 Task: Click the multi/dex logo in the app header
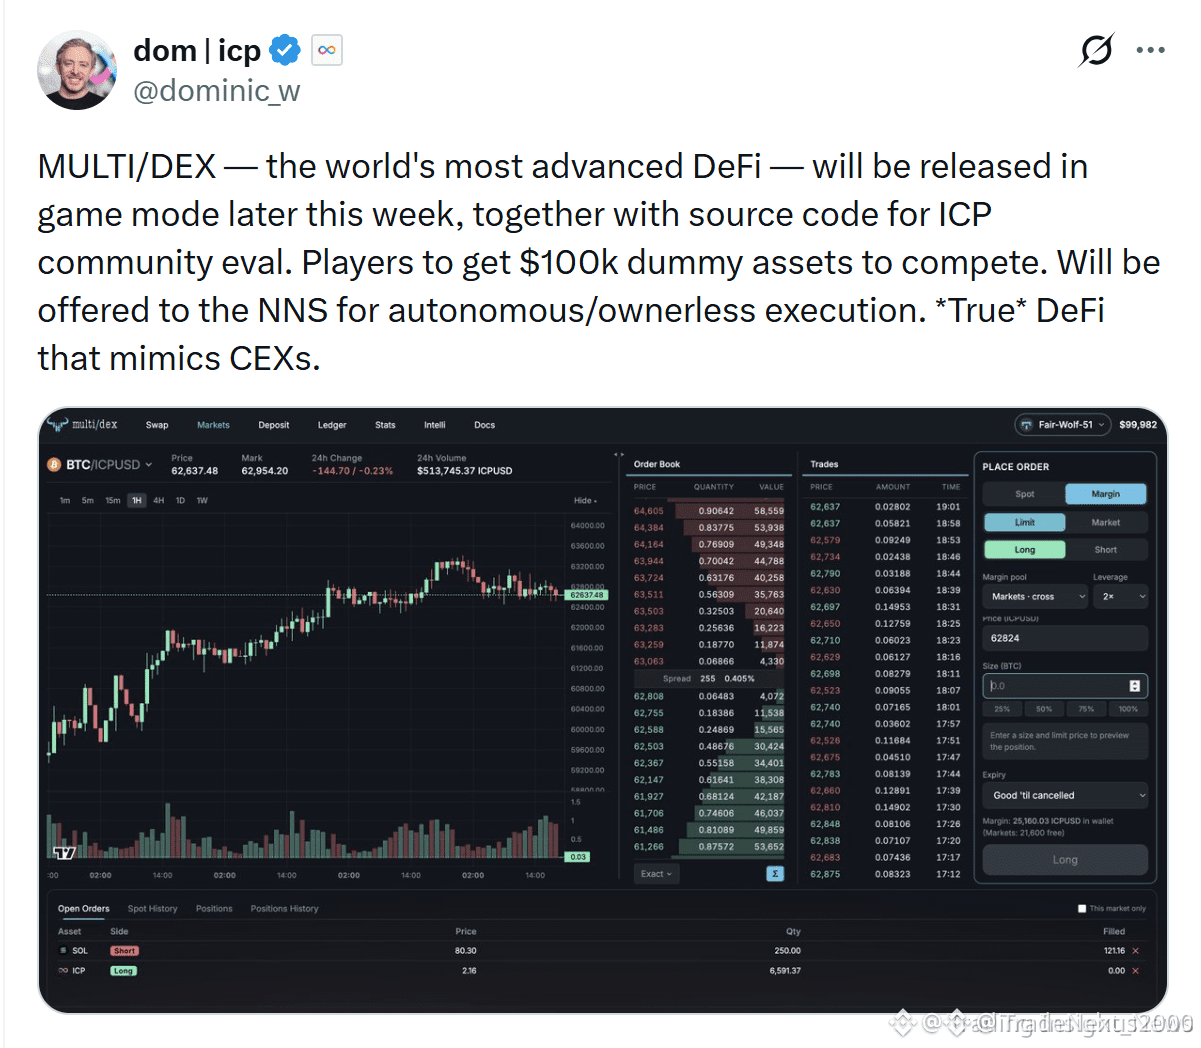83,425
